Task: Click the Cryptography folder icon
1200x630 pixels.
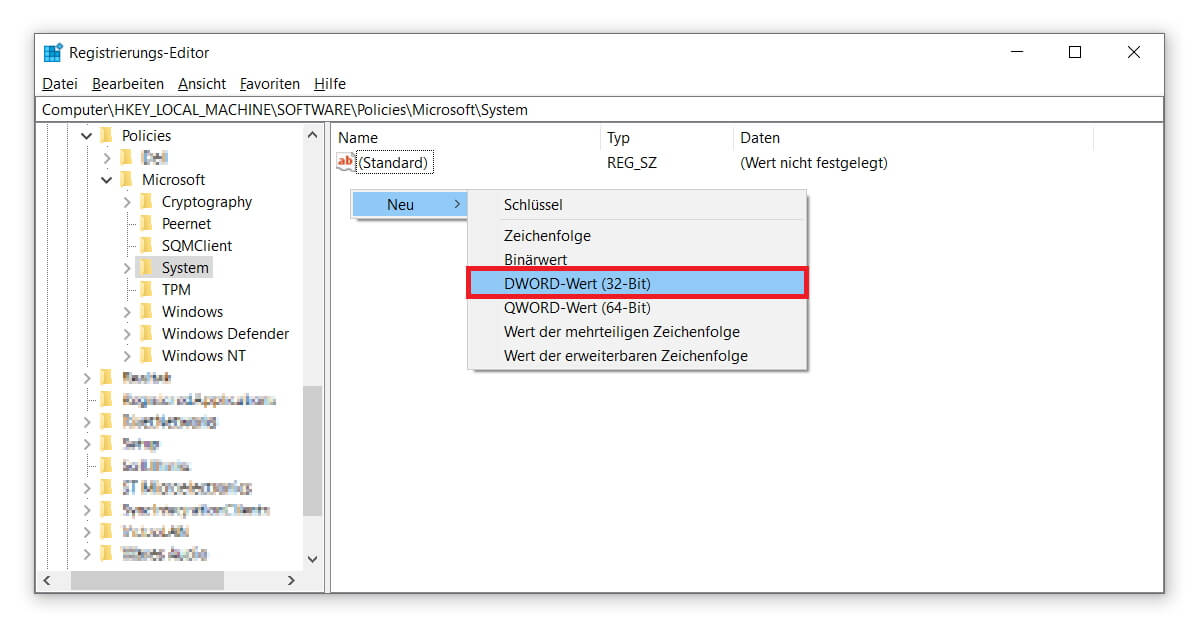Action: (146, 202)
